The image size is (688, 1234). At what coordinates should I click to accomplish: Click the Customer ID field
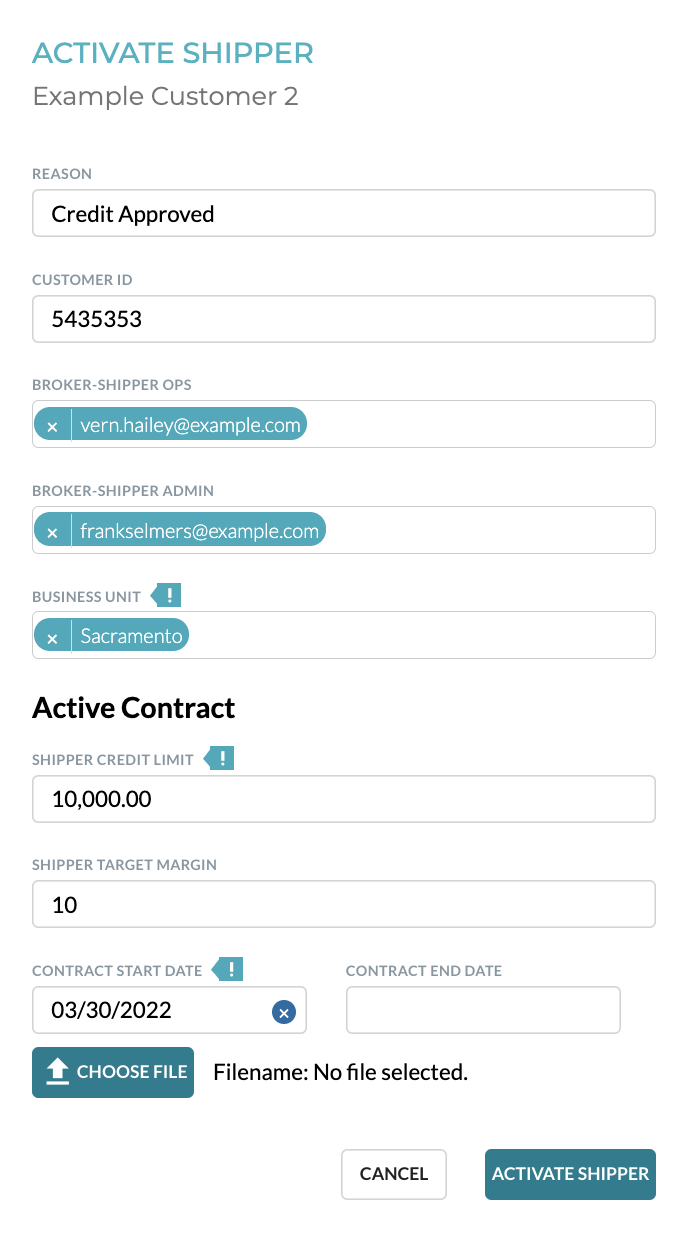point(344,319)
